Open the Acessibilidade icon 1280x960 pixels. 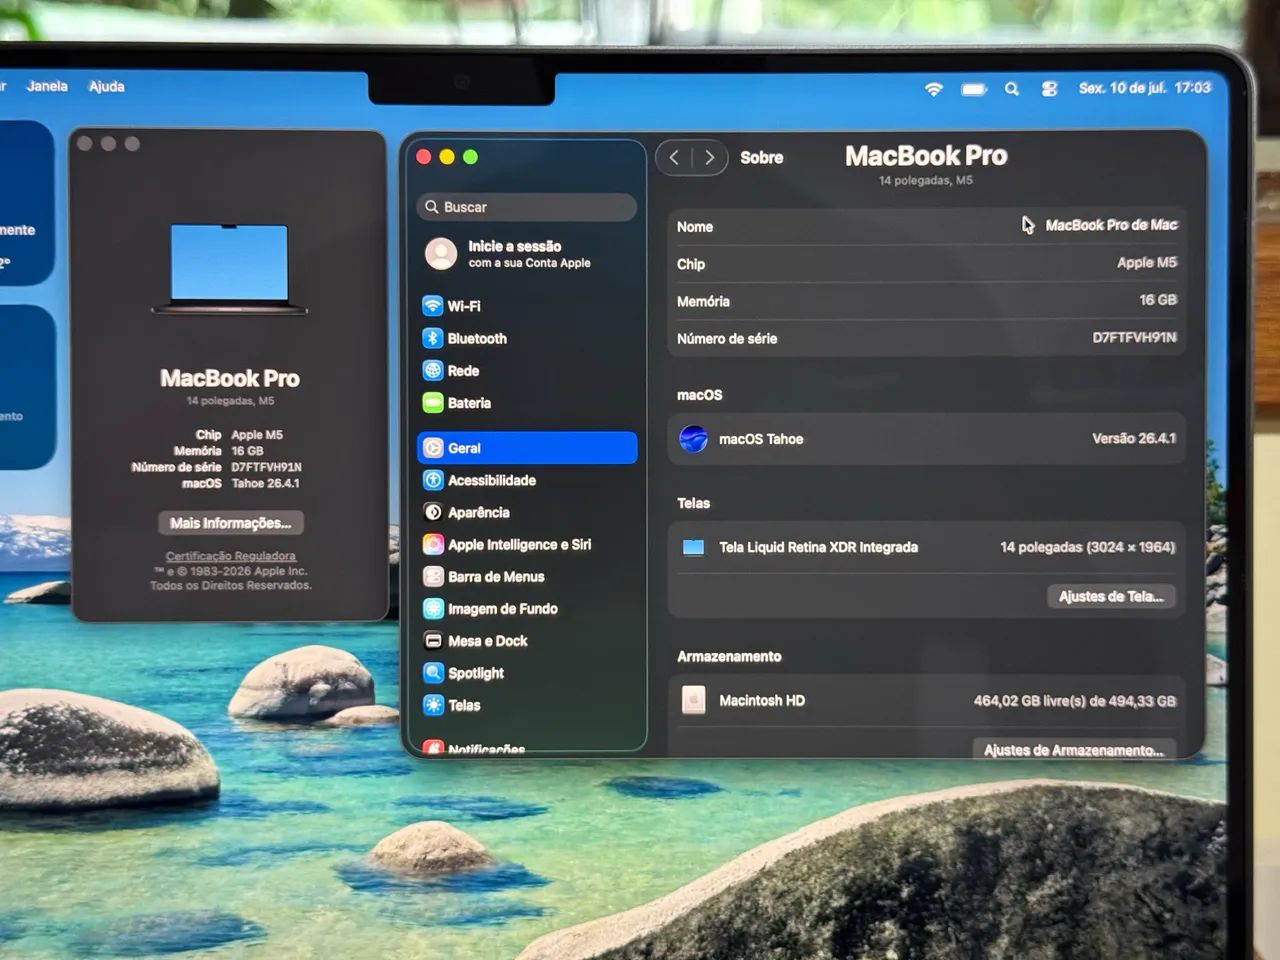pyautogui.click(x=433, y=480)
